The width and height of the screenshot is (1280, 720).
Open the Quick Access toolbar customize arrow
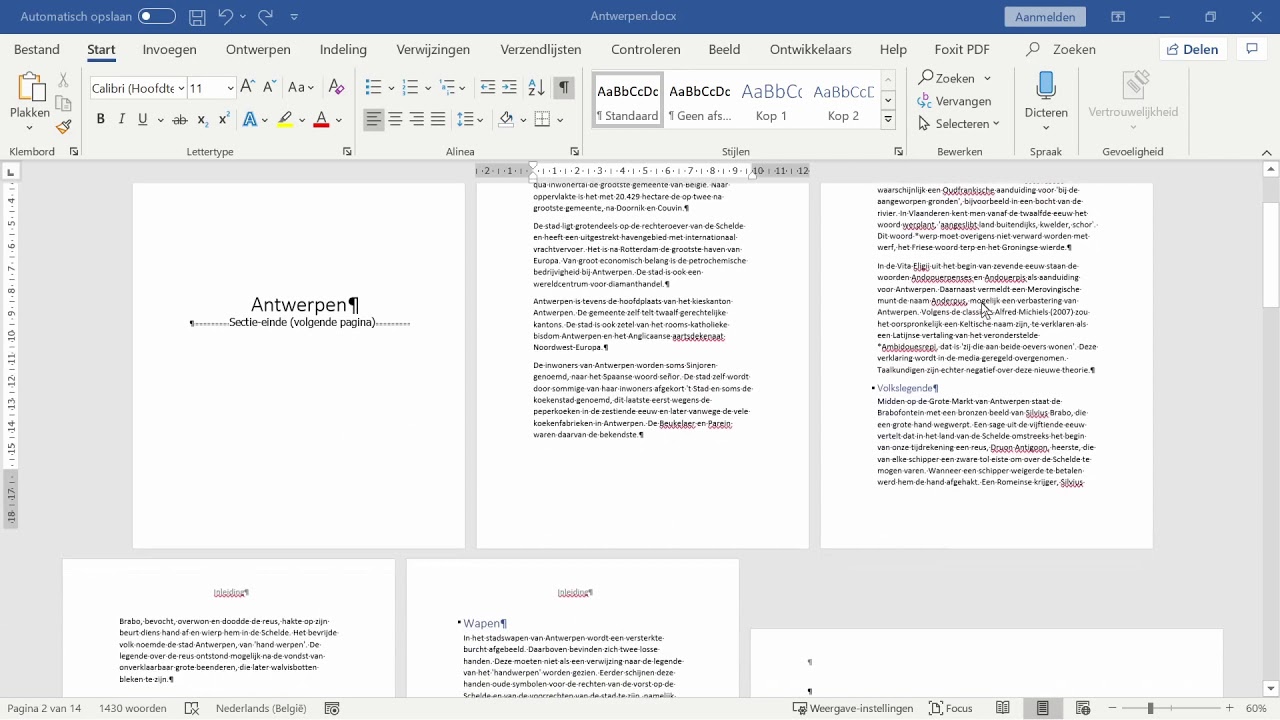294,17
